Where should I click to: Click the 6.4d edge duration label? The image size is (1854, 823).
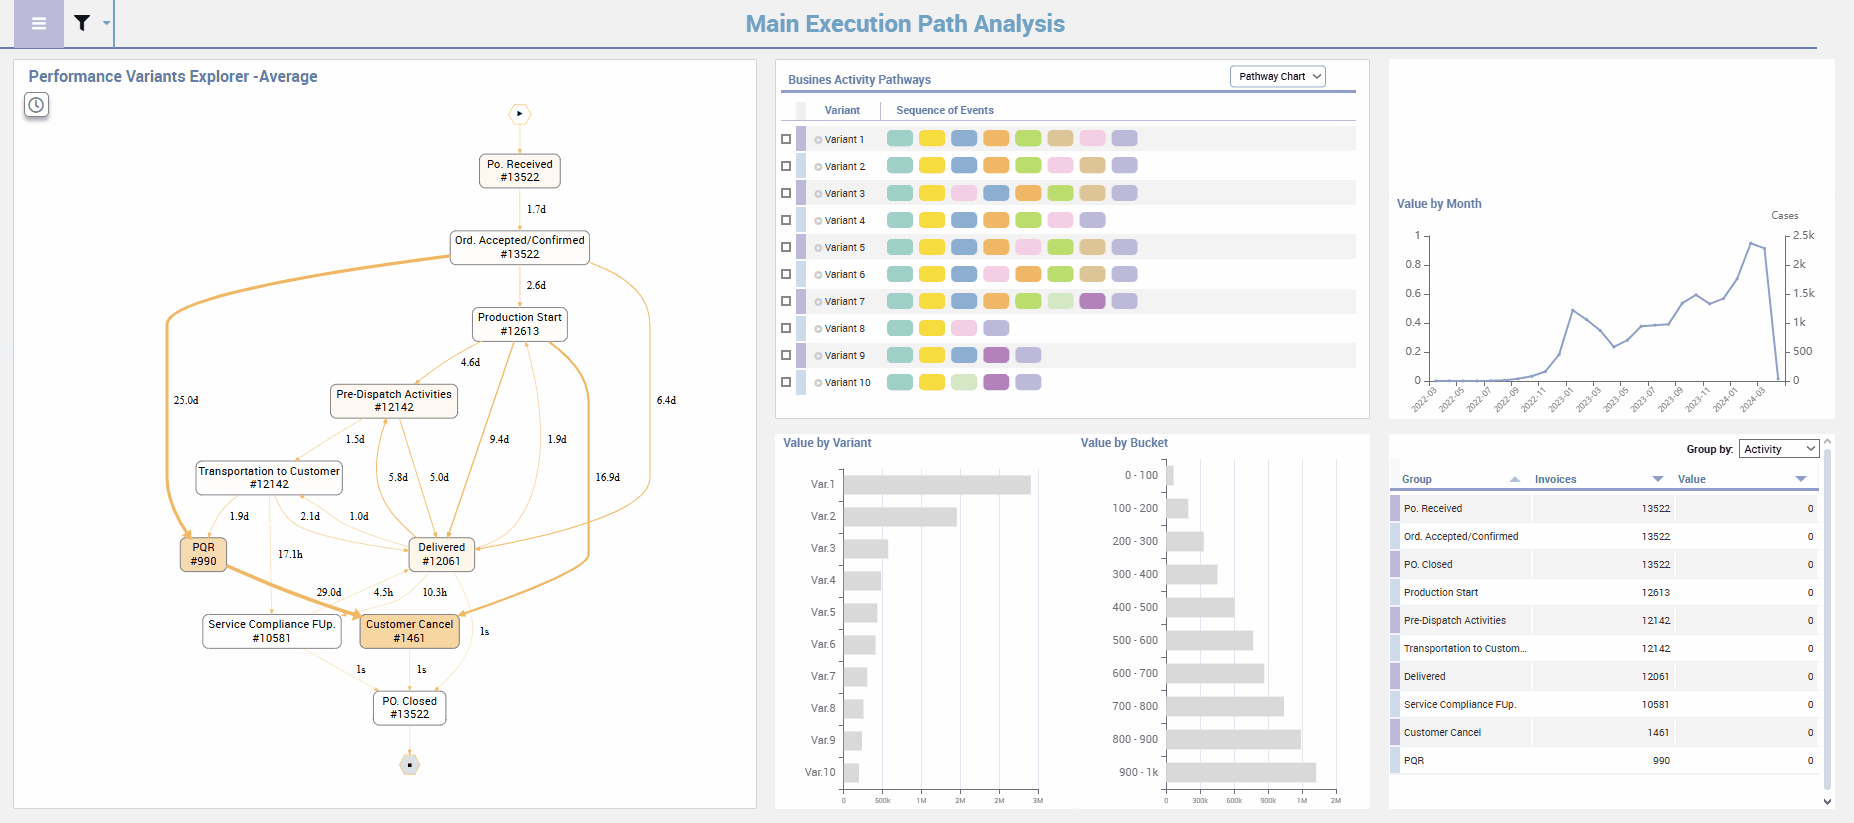[666, 400]
